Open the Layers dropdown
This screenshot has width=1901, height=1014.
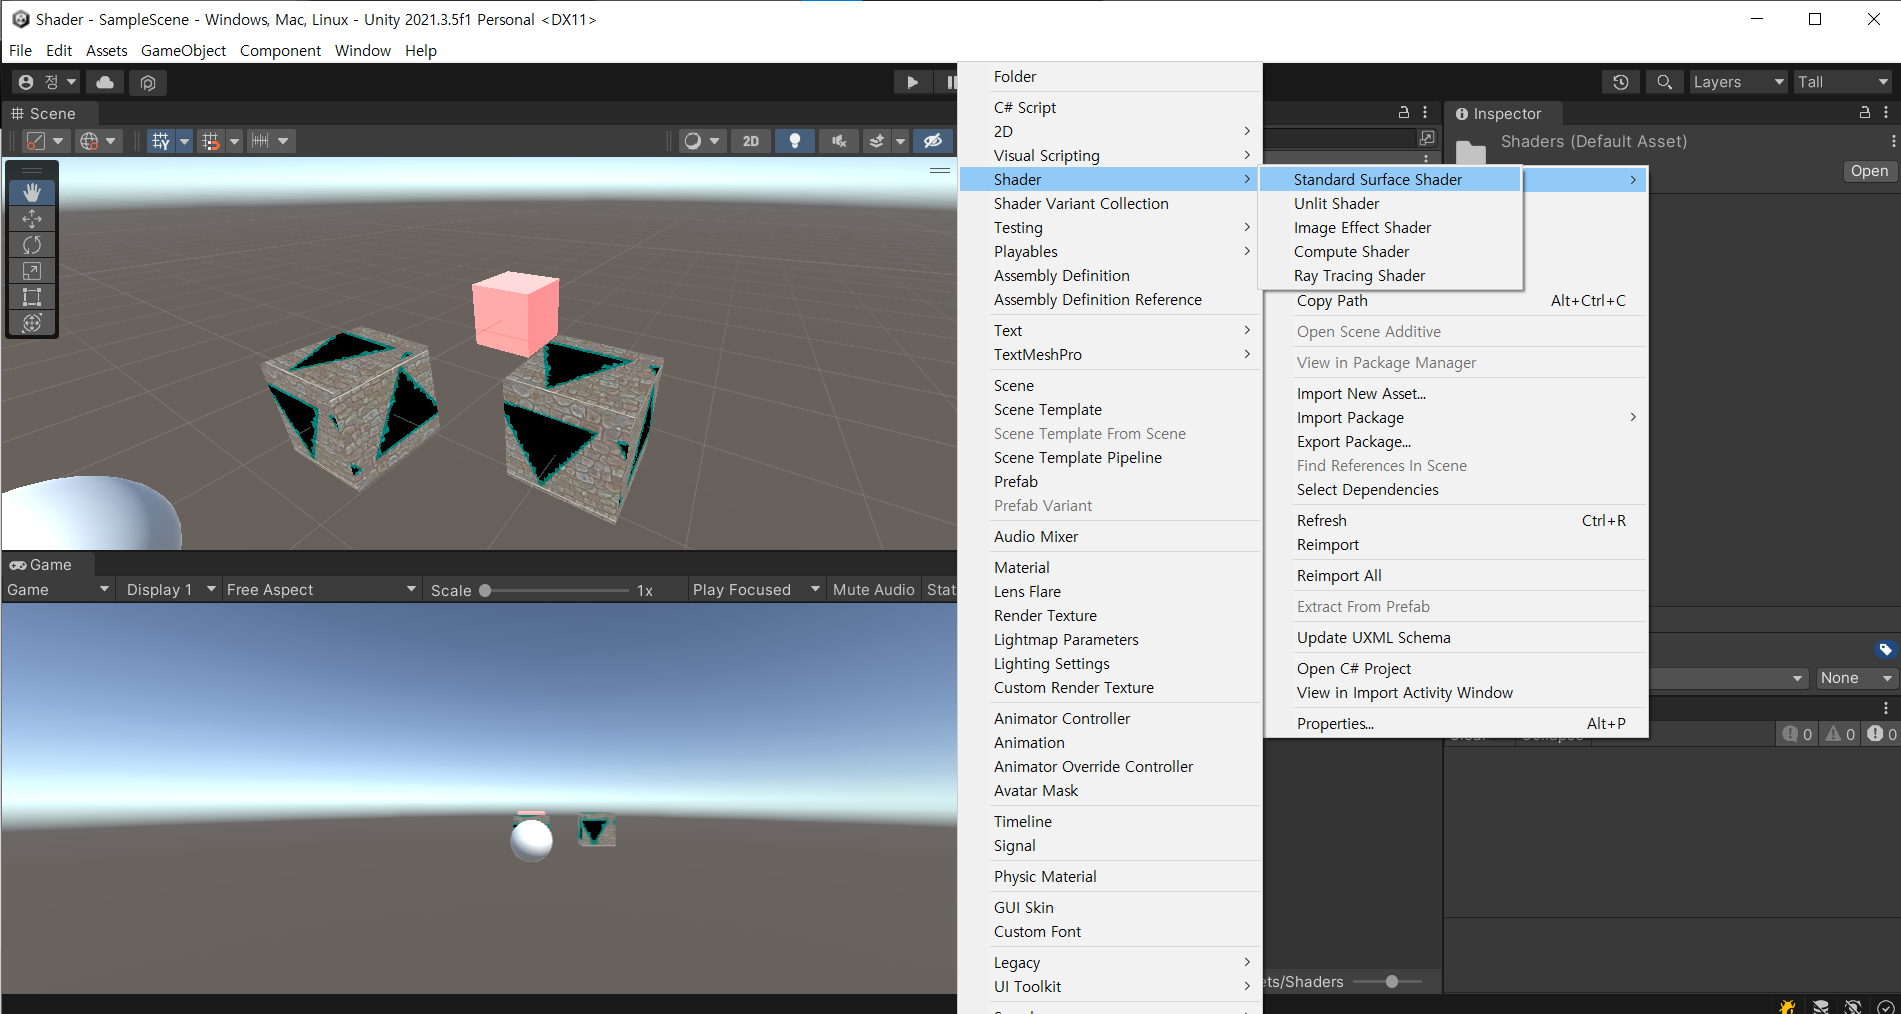click(x=1738, y=82)
